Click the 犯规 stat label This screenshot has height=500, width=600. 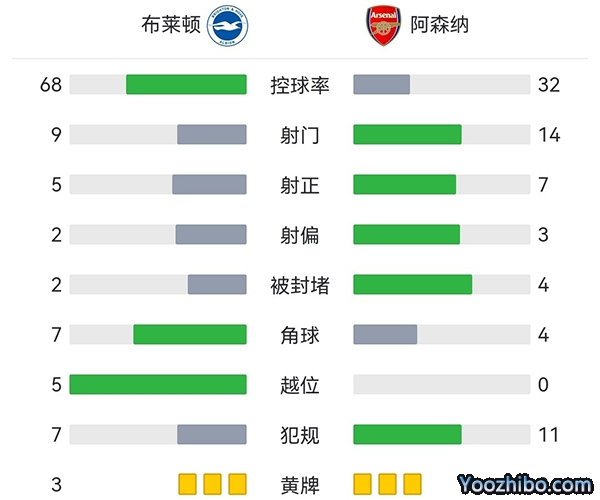300,435
